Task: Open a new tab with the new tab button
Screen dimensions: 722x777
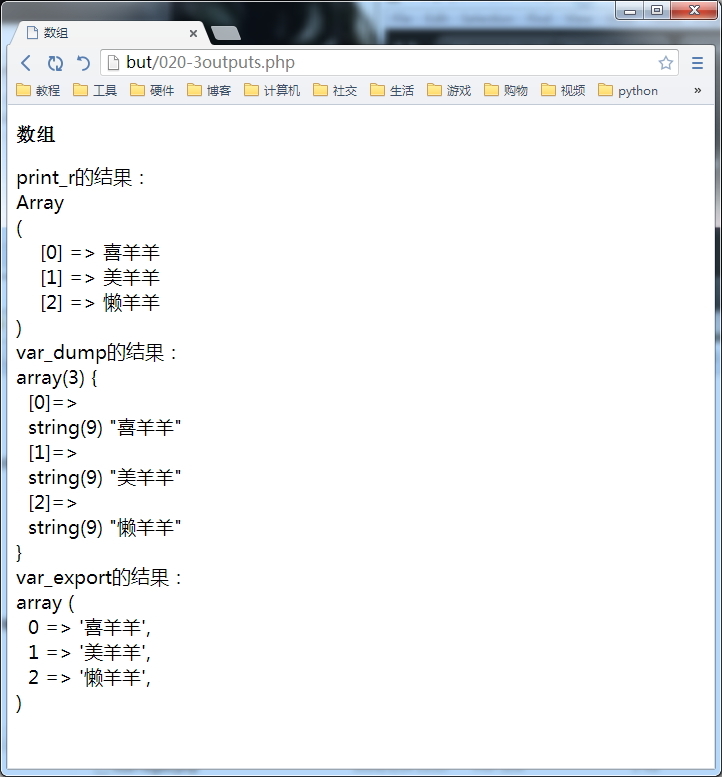Action: (x=225, y=33)
